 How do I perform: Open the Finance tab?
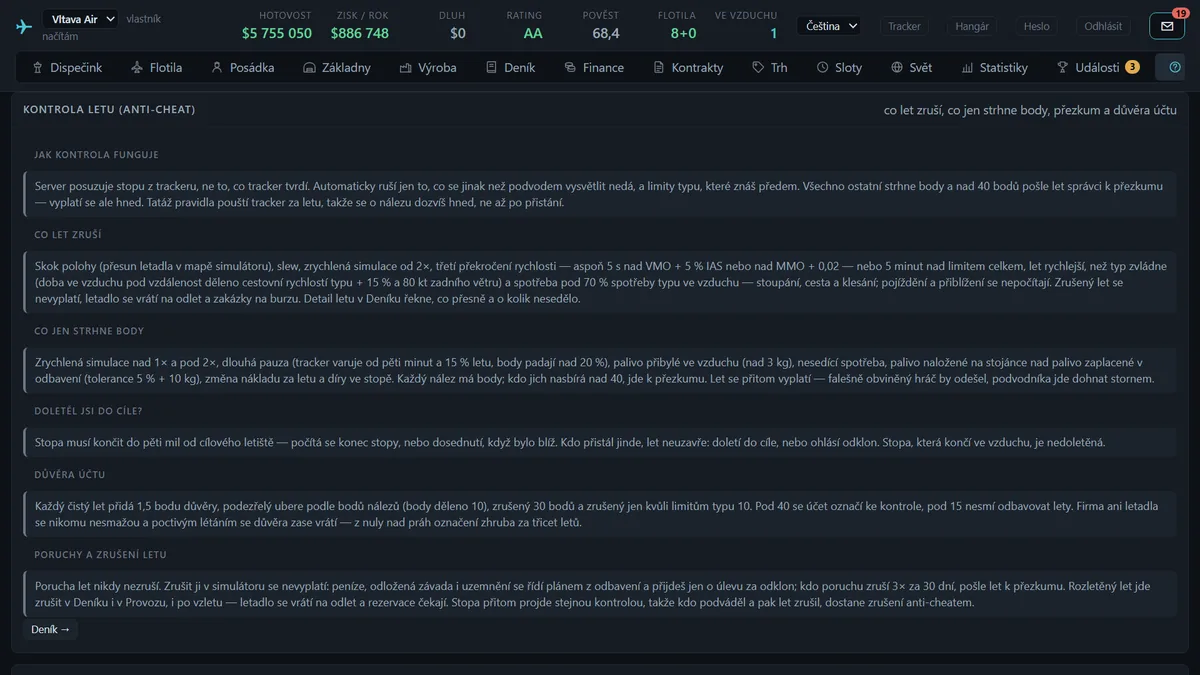point(594,67)
